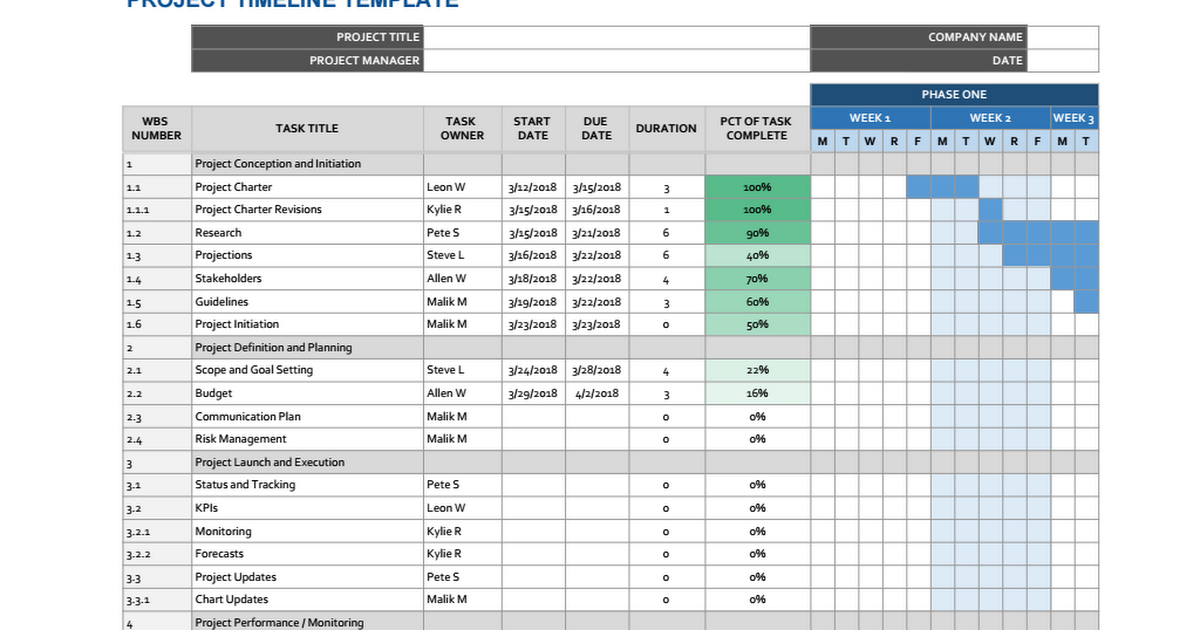Click the COMPANY NAME input cell
The width and height of the screenshot is (1200, 630).
[1062, 37]
